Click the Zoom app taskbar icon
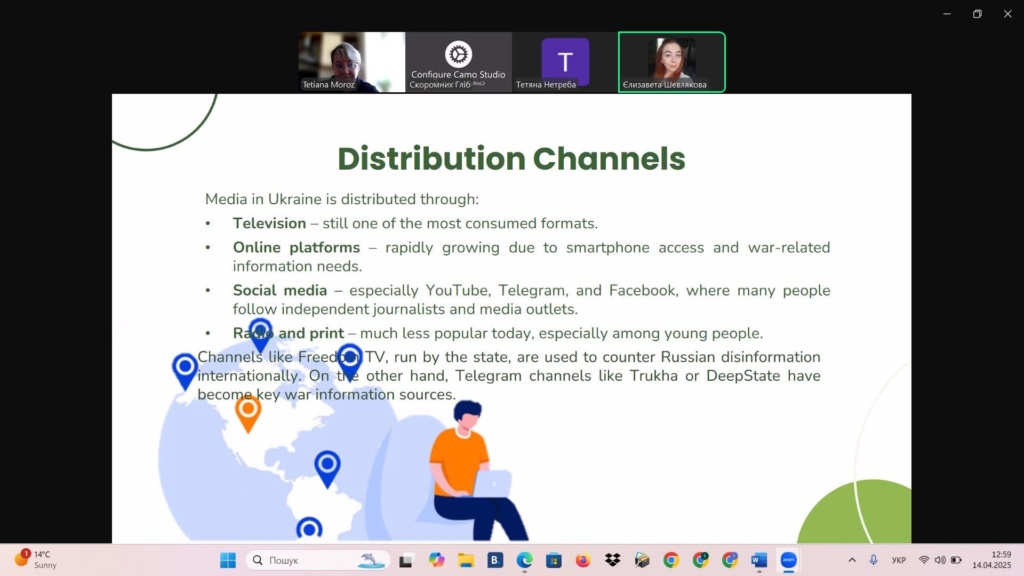 [789, 560]
